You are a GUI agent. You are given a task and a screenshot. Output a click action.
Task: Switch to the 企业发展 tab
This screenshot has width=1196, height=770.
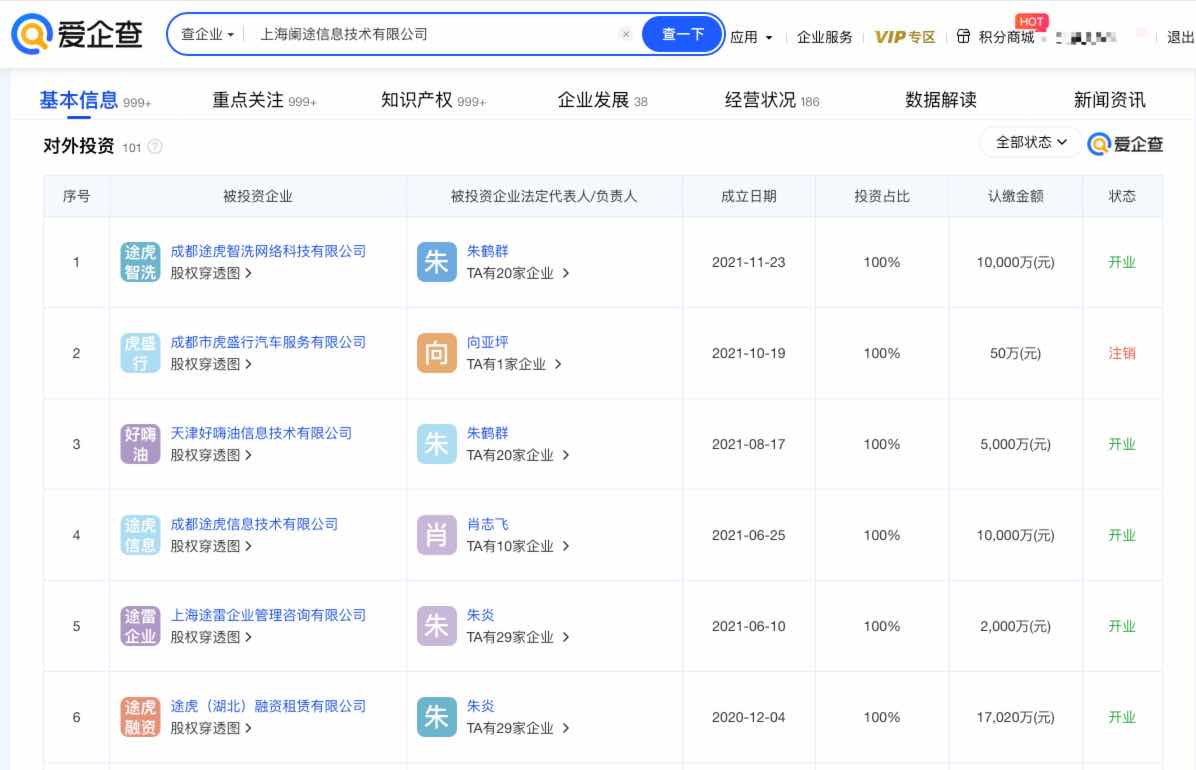(603, 100)
